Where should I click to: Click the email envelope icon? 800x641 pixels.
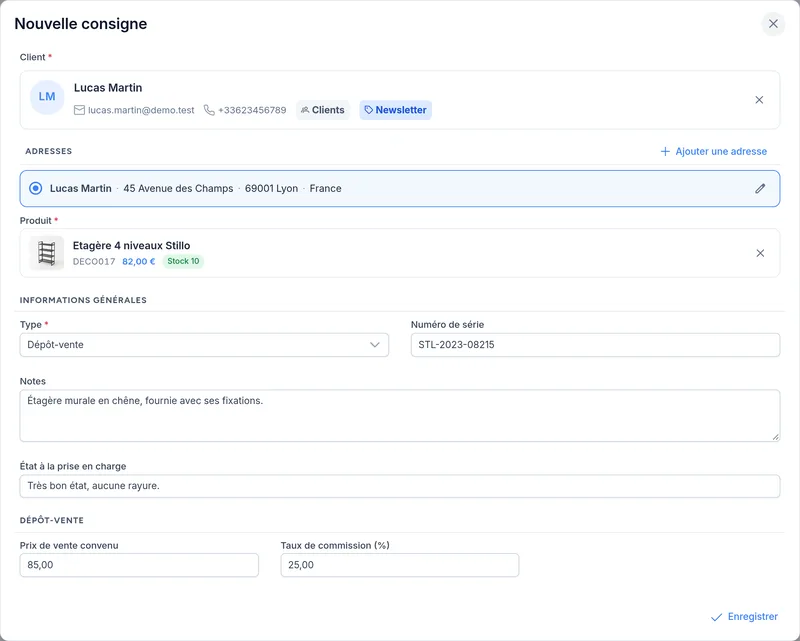79,110
